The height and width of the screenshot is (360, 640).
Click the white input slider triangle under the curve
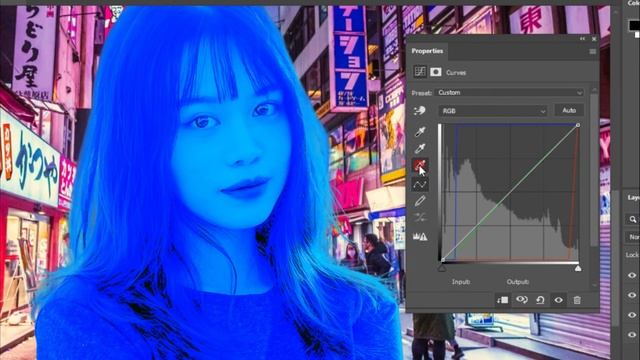[578, 268]
